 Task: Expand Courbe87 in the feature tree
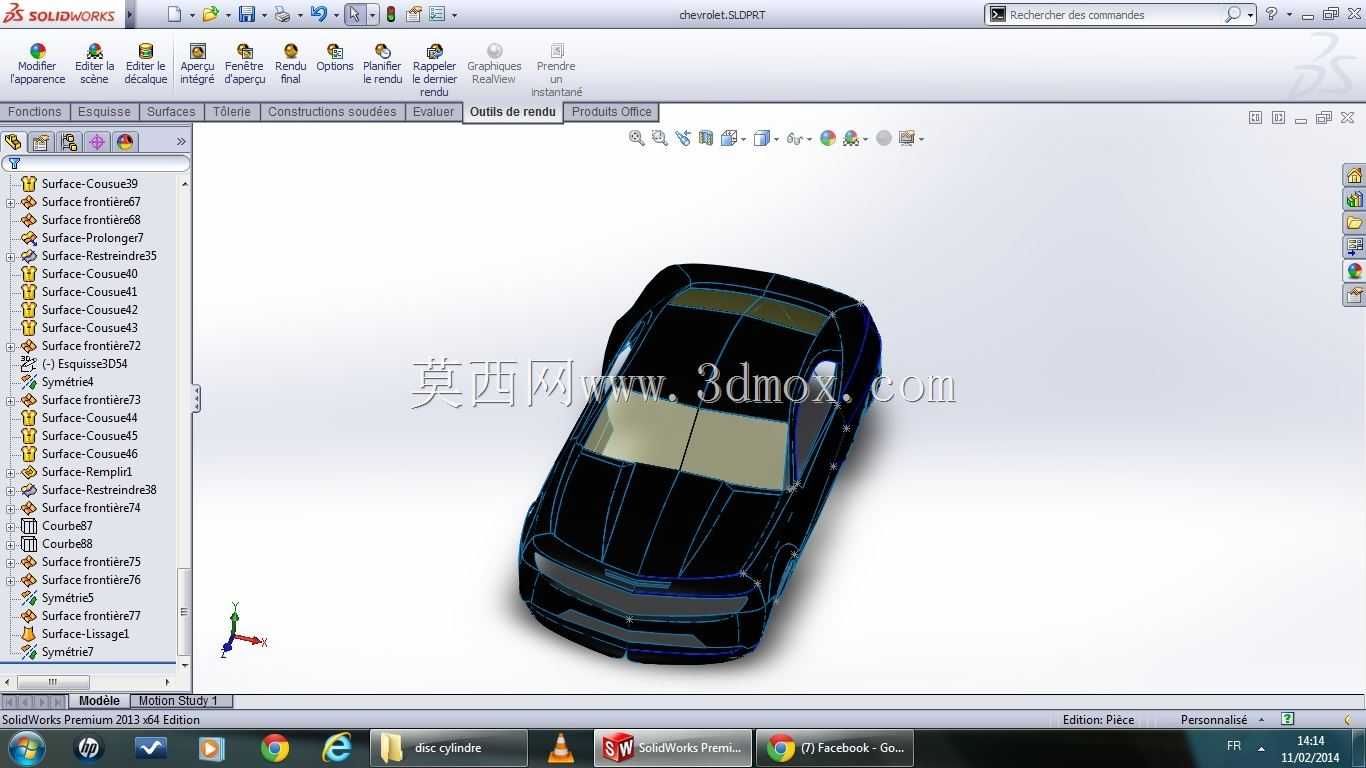coord(11,526)
